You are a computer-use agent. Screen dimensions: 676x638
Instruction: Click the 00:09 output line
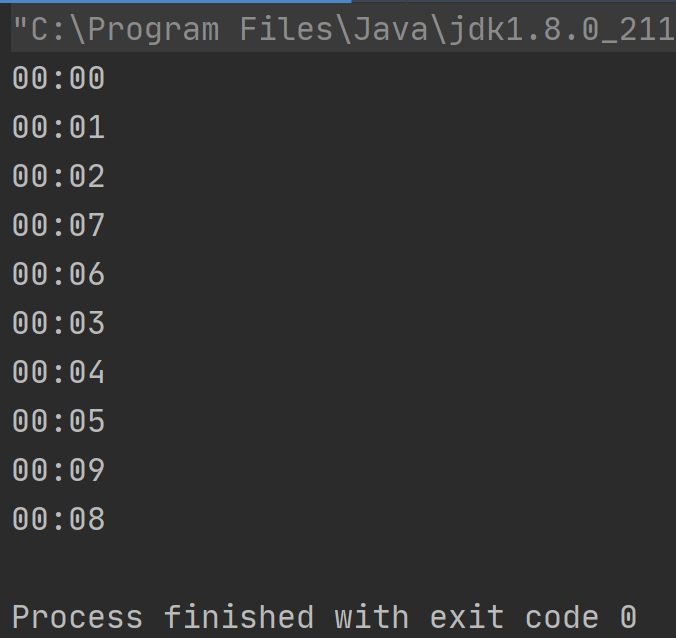coord(59,470)
